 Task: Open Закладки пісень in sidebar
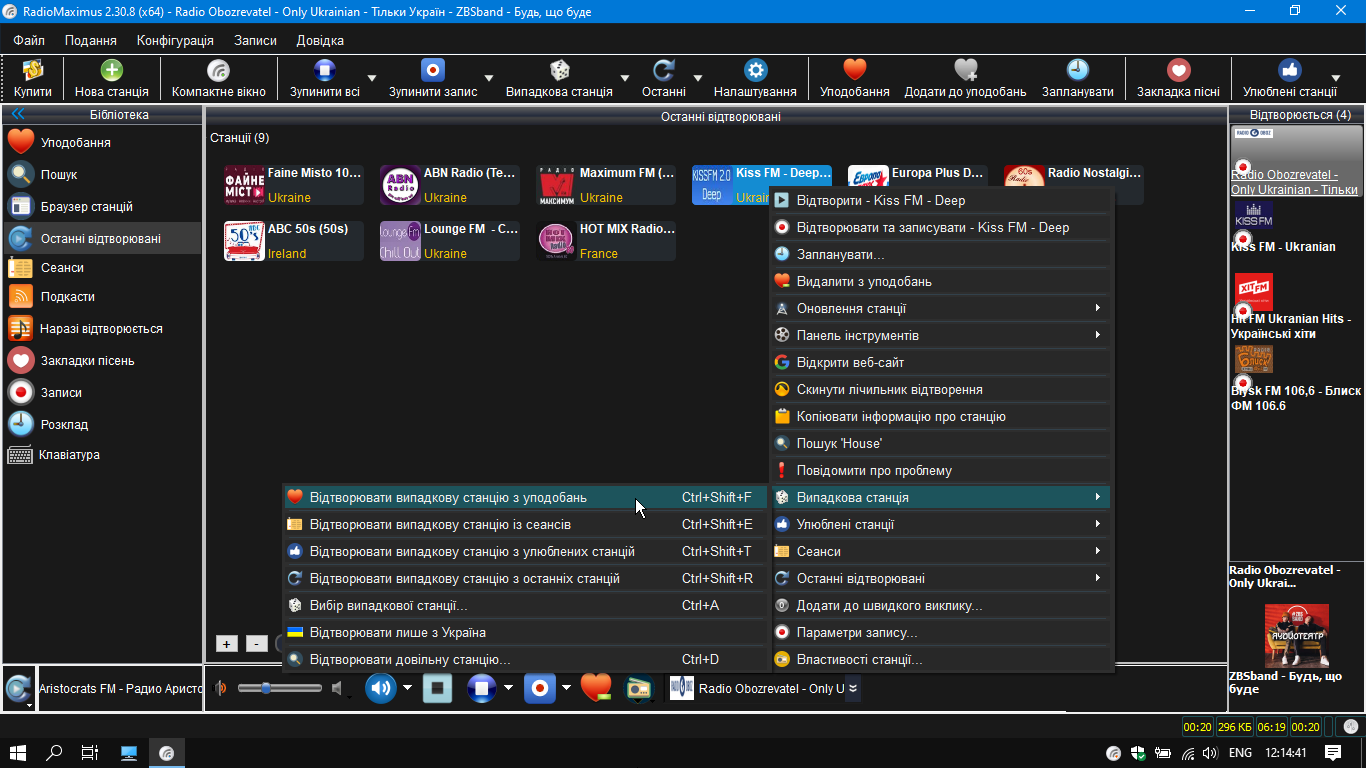click(x=101, y=360)
